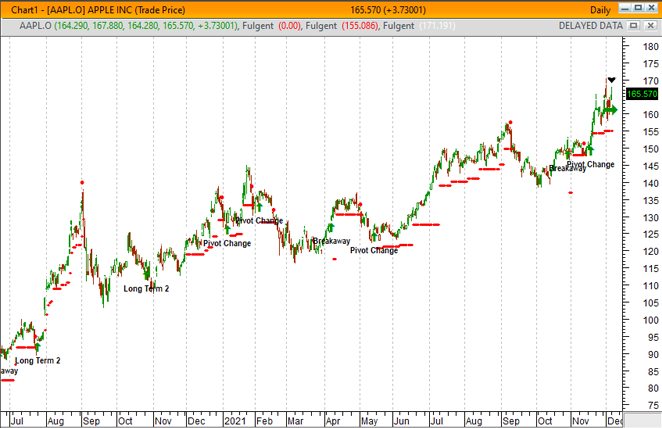
Task: Select the Fulgent (0.00) indicator legend
Action: [271, 26]
